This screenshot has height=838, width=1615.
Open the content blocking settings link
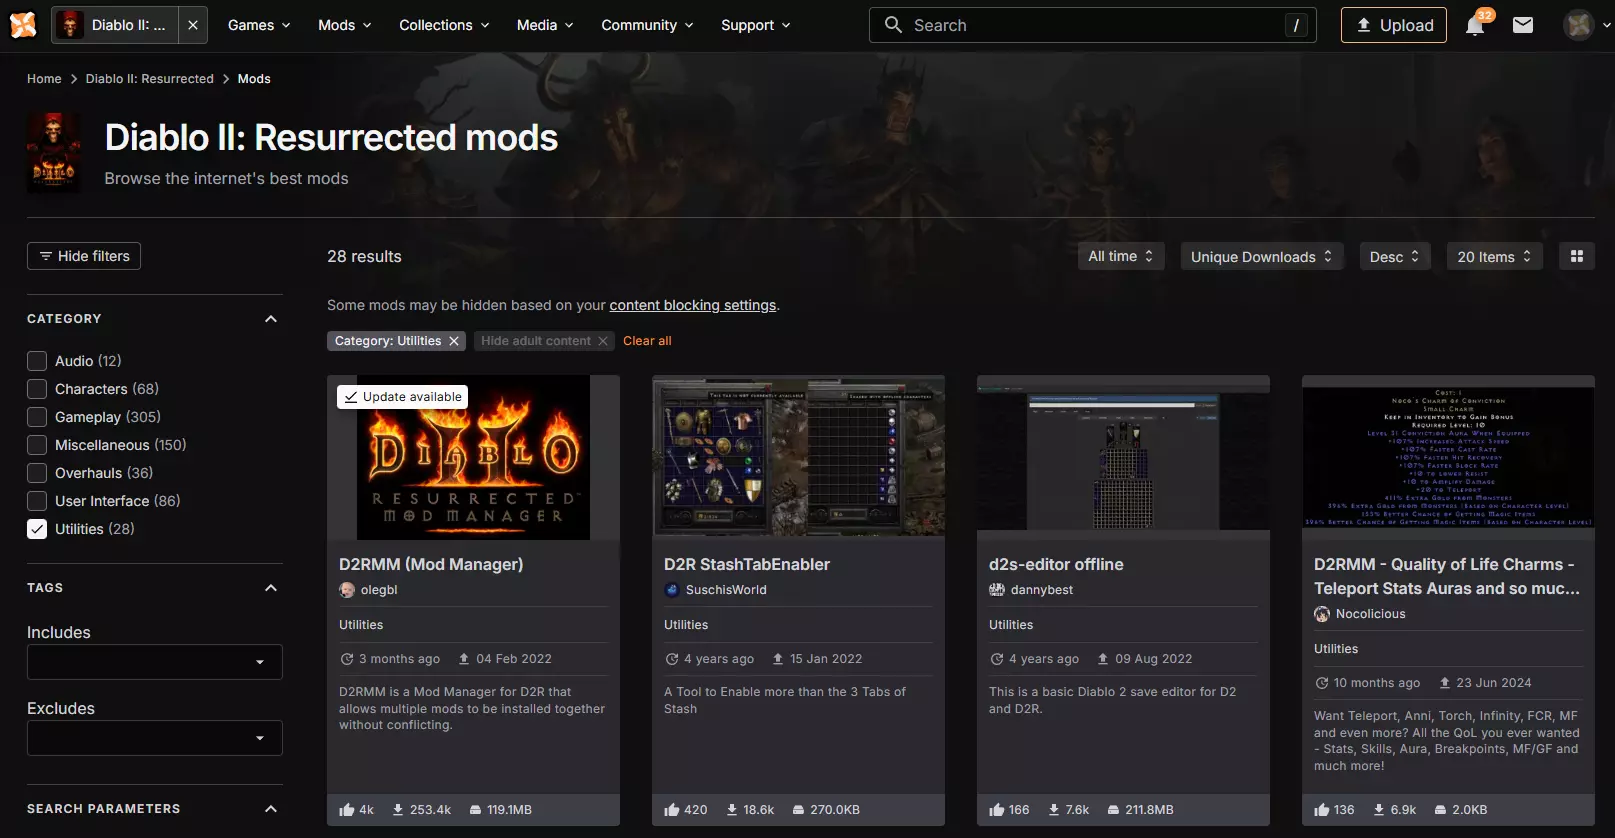click(693, 305)
